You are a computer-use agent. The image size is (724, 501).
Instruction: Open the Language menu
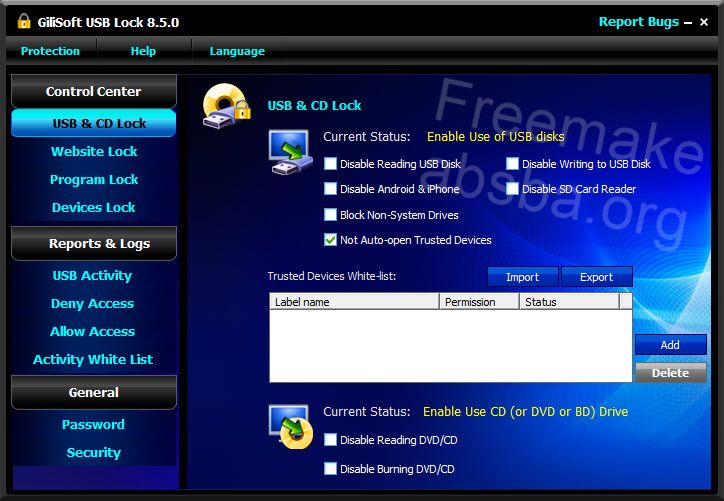[237, 51]
